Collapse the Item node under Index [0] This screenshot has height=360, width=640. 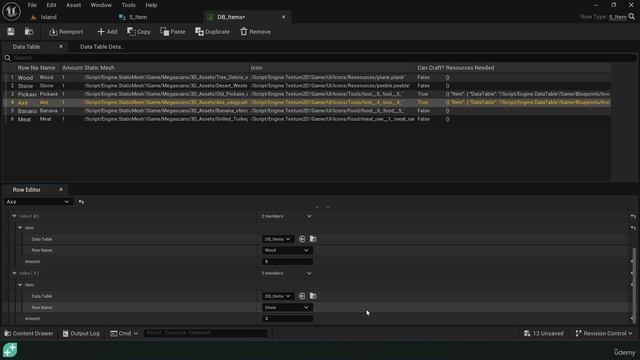tap(20, 228)
